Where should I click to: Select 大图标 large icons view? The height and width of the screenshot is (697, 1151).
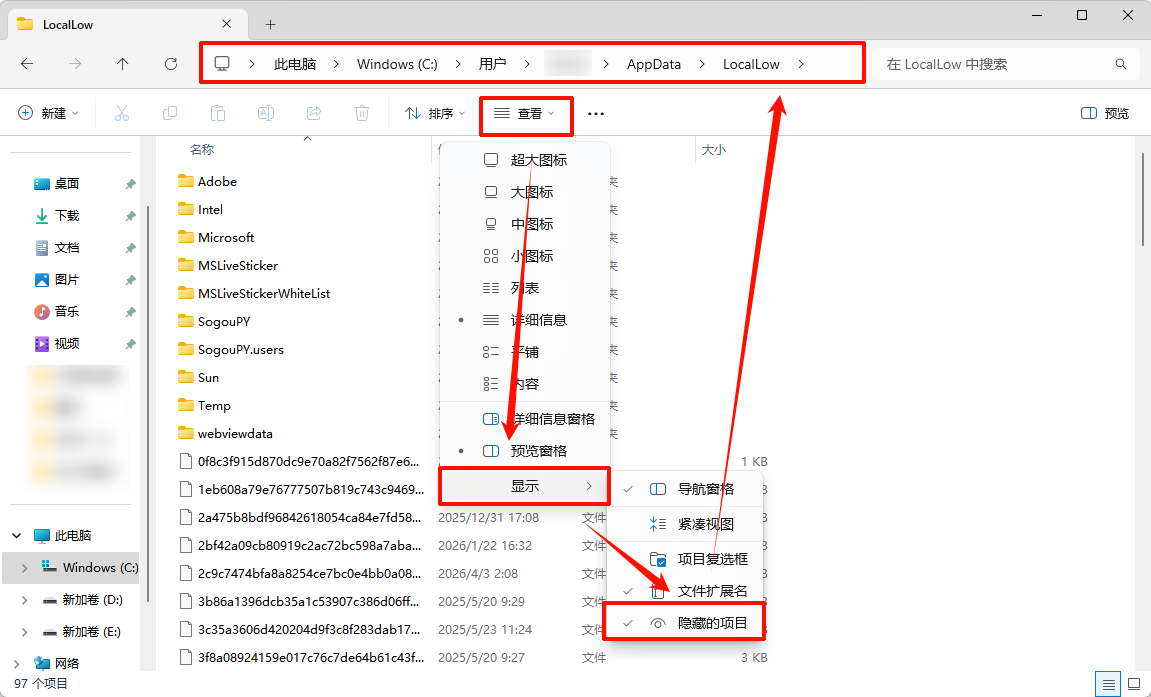tap(531, 192)
